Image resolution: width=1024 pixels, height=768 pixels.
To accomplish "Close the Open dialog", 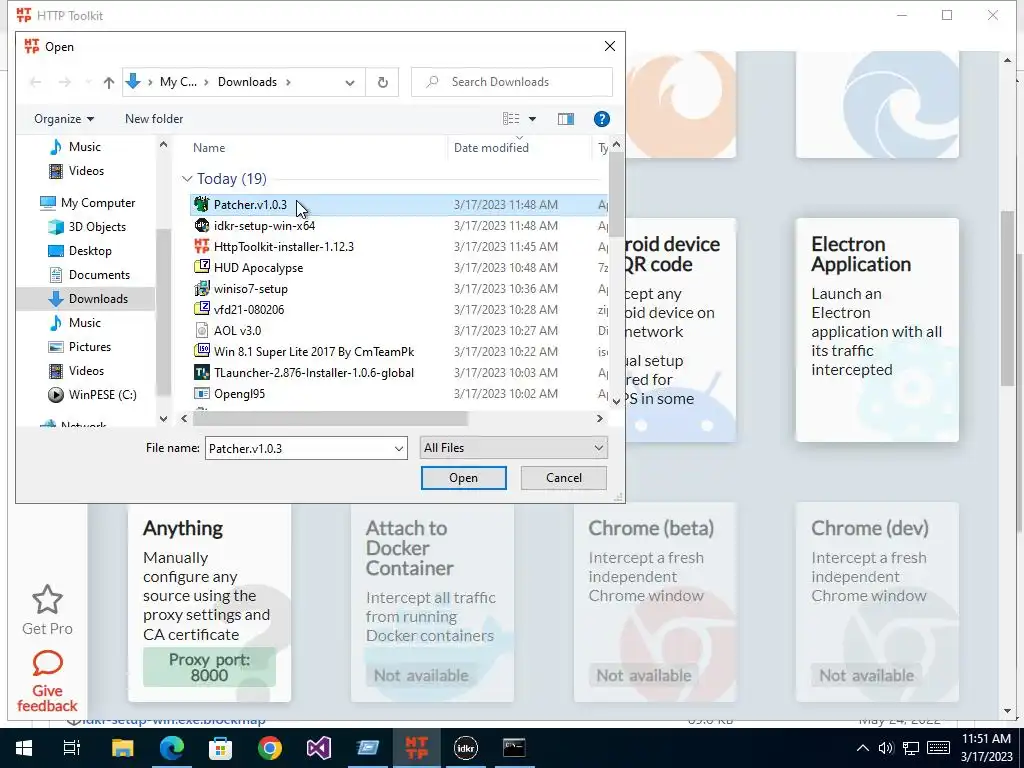I will pos(609,46).
